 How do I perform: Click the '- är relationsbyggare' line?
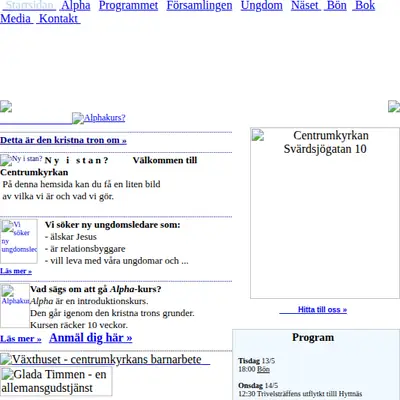pyautogui.click(x=85, y=249)
